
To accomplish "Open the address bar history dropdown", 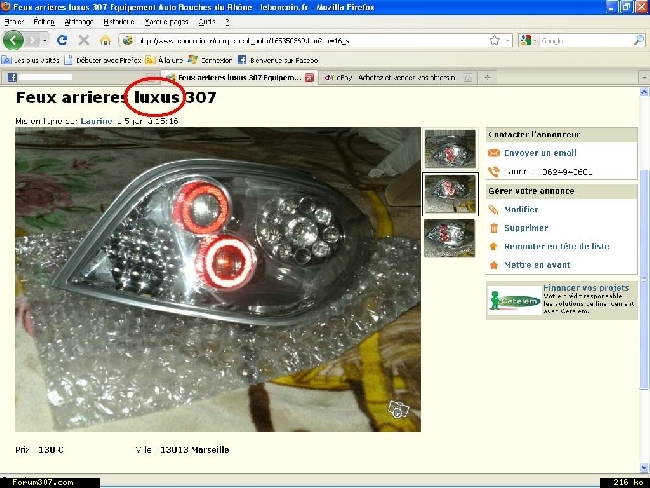I will point(507,41).
